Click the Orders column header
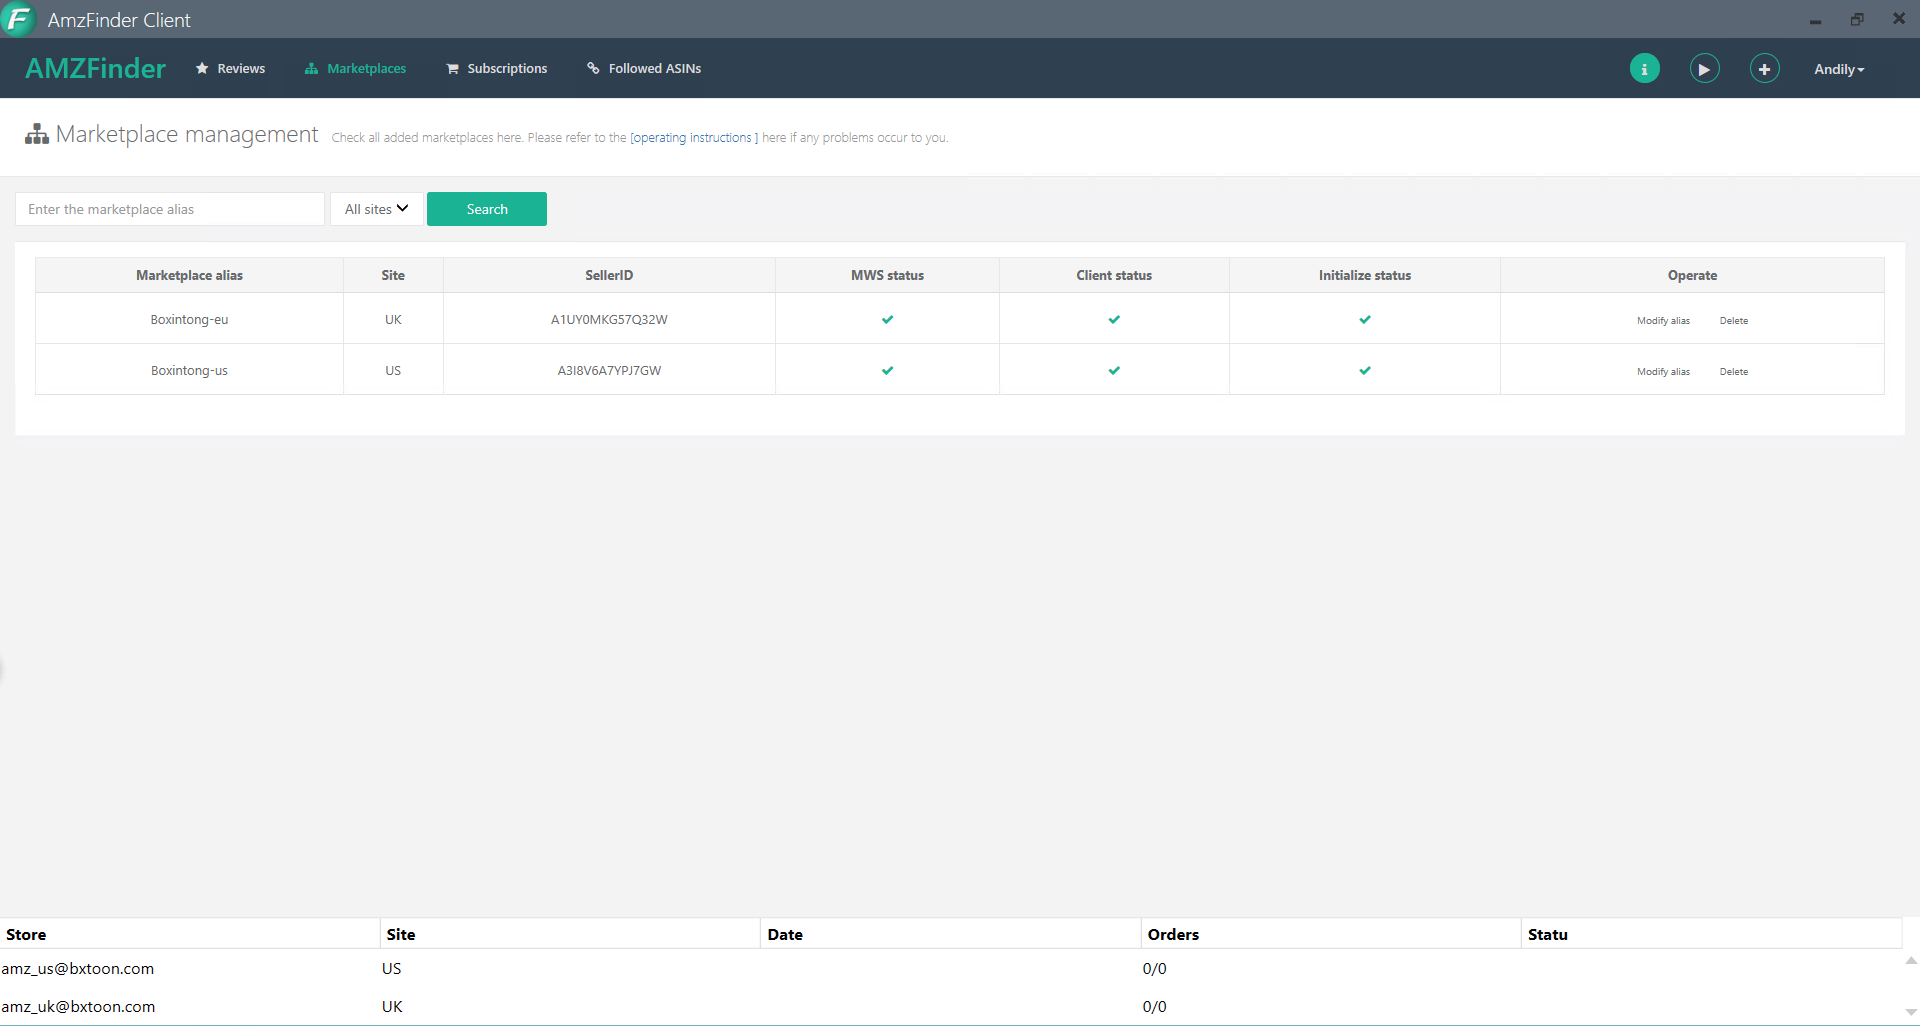1920x1031 pixels. (x=1331, y=935)
